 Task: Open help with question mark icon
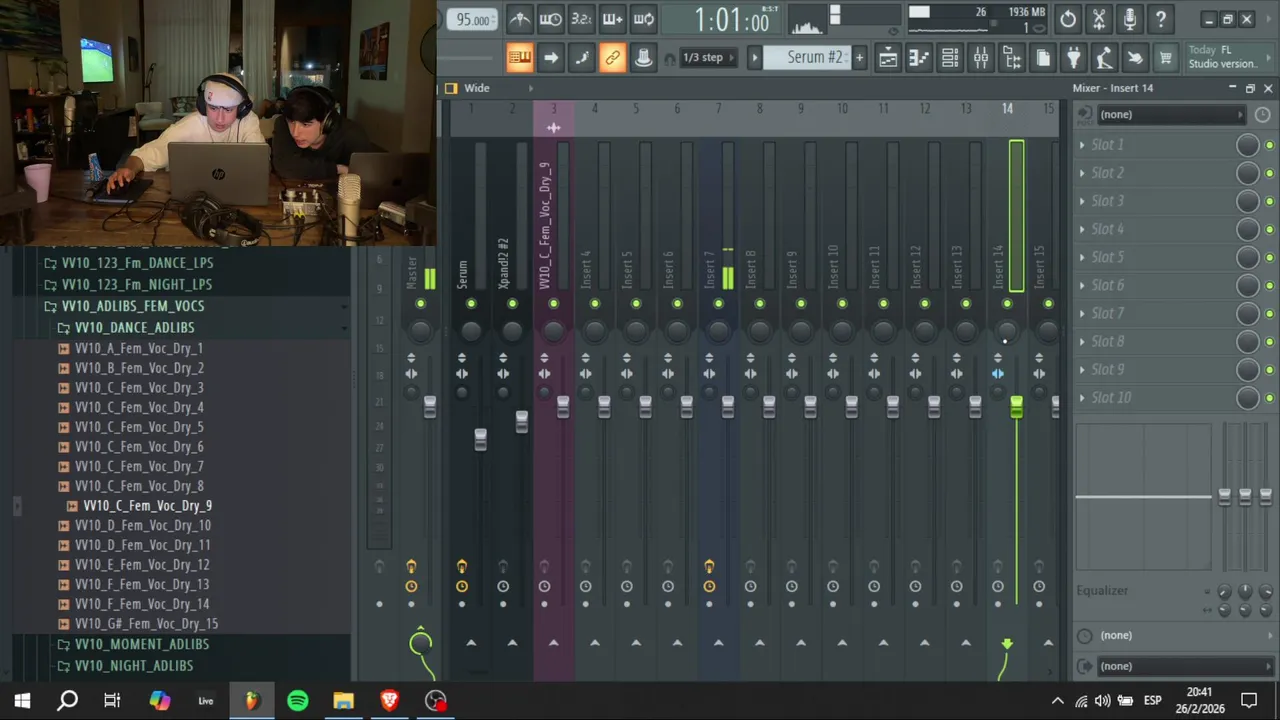1161,19
